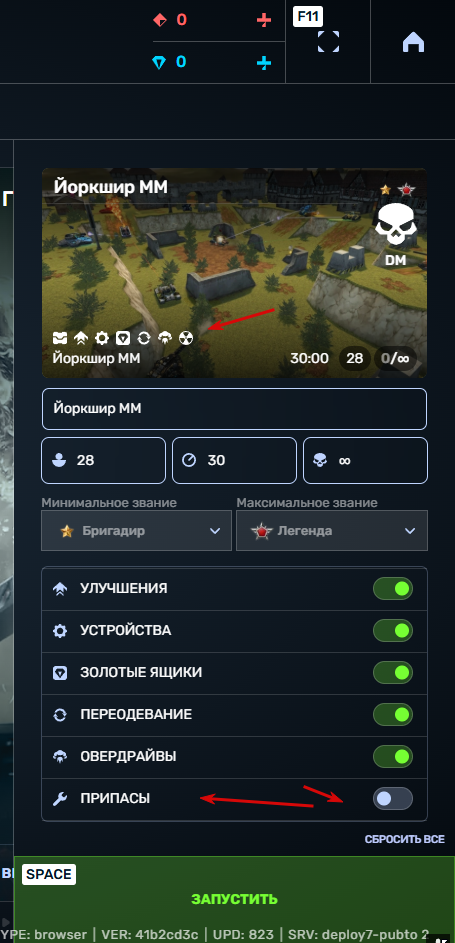The width and height of the screenshot is (455, 943).
Task: Click the nuclear icon on map preview
Action: [187, 339]
